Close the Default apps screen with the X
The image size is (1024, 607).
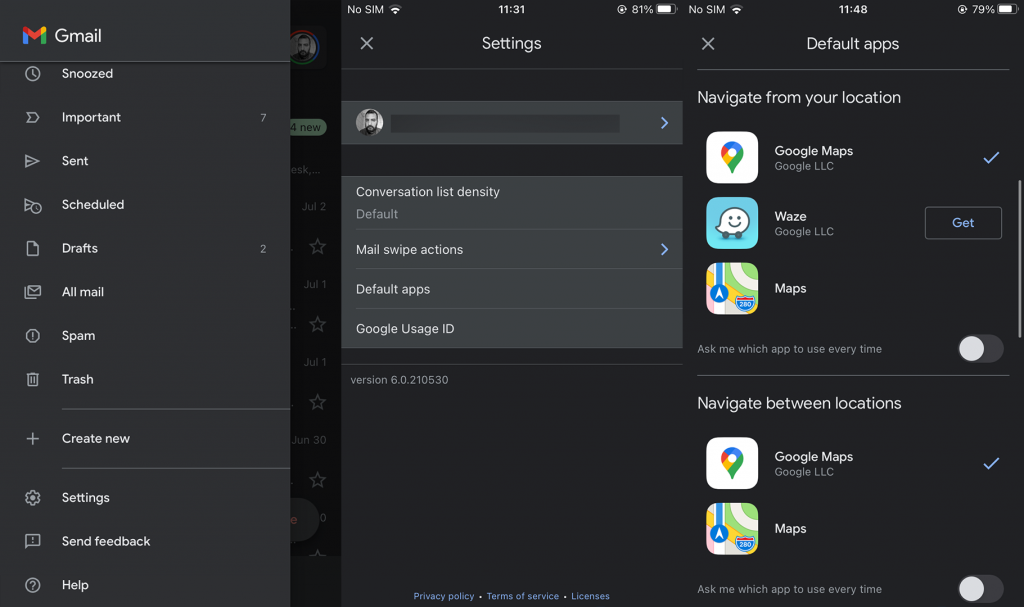click(708, 44)
